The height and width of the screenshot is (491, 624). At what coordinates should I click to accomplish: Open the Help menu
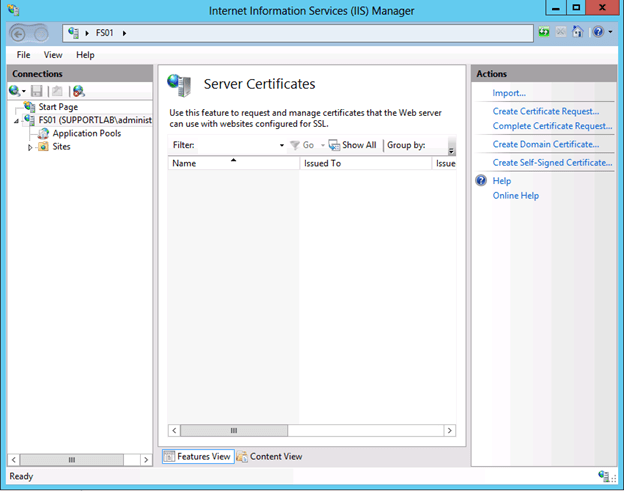[85, 55]
